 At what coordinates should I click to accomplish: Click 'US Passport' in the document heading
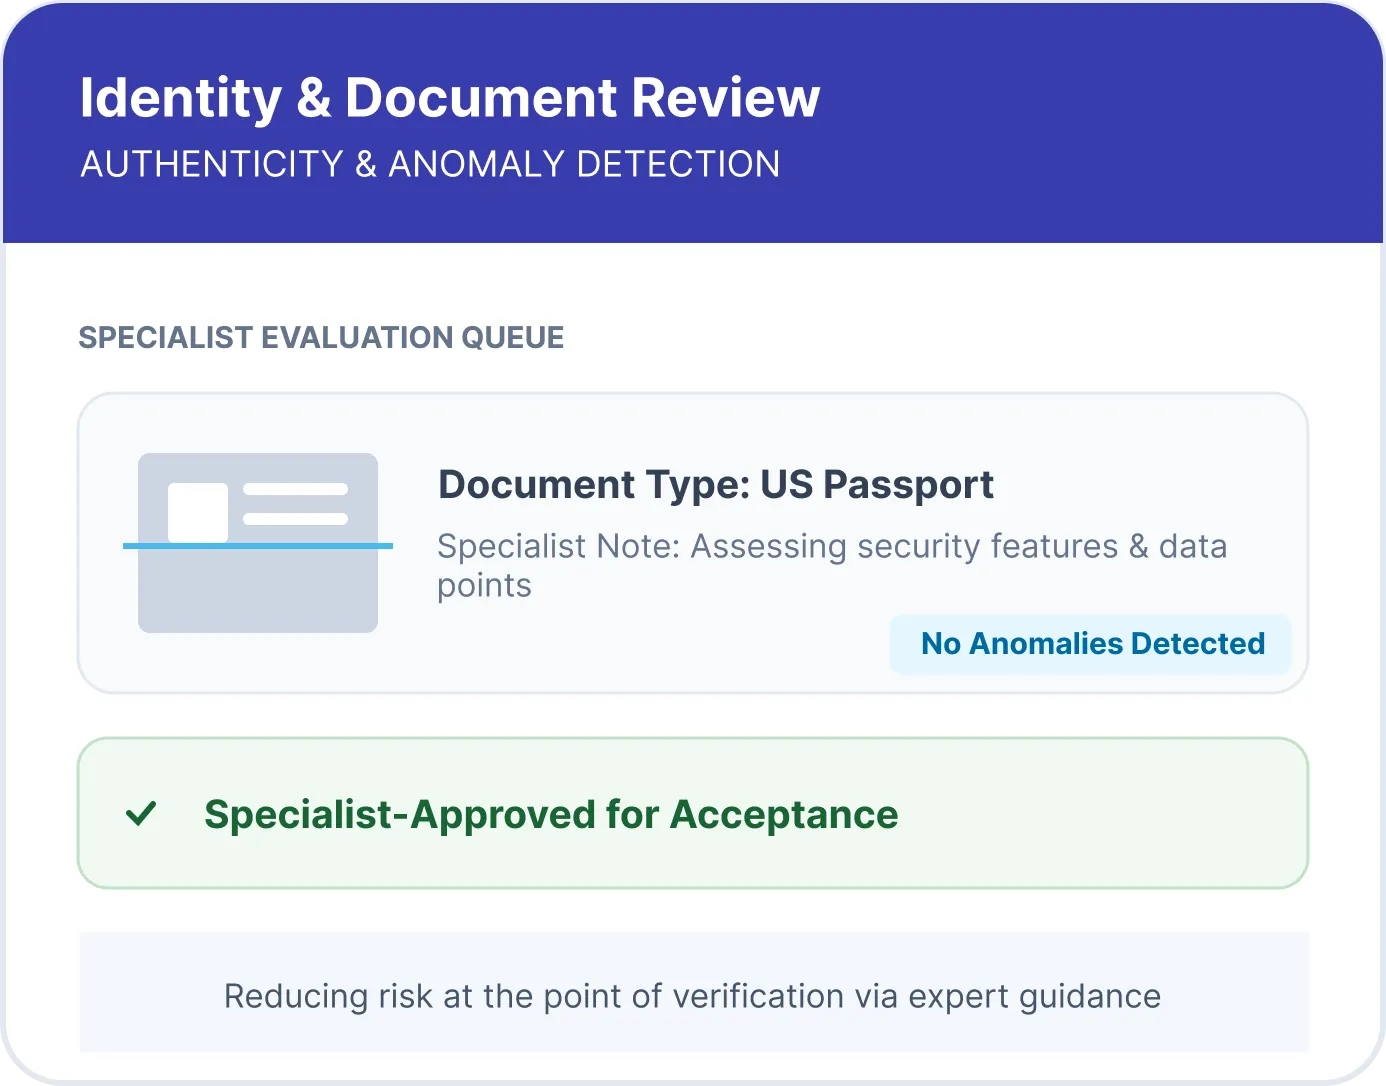click(x=877, y=485)
